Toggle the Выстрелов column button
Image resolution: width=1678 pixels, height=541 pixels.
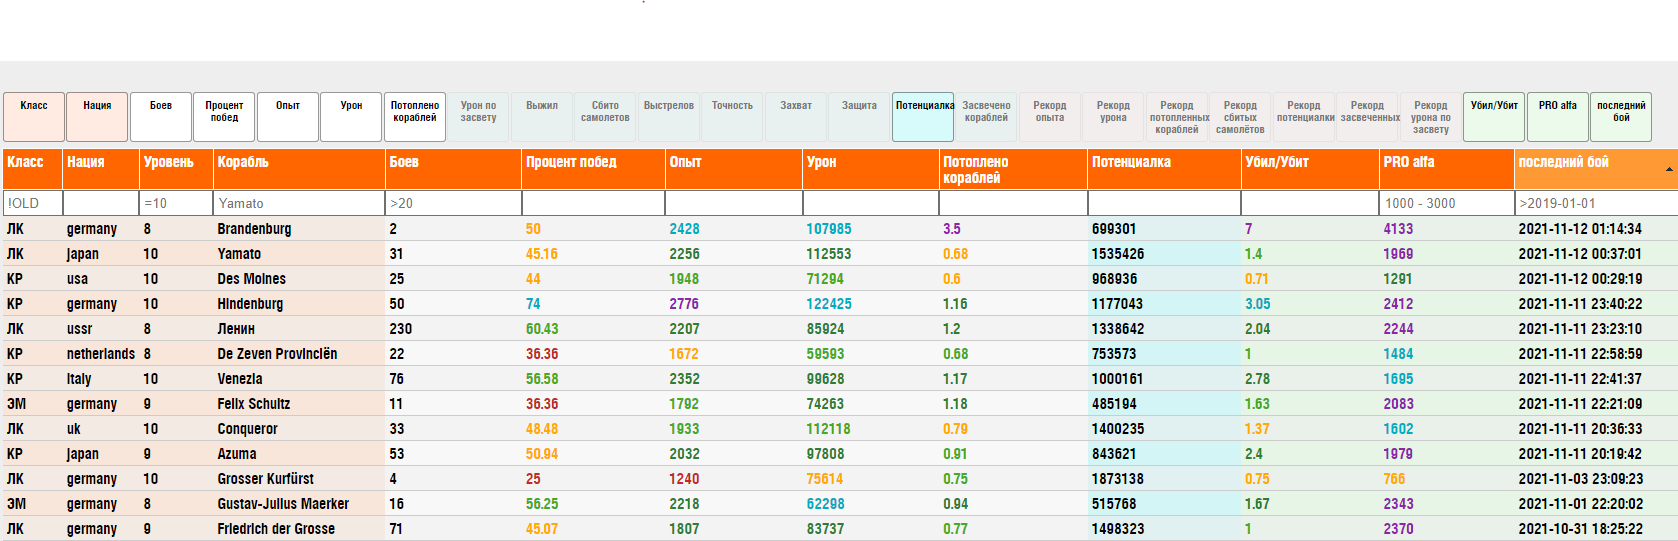[669, 117]
